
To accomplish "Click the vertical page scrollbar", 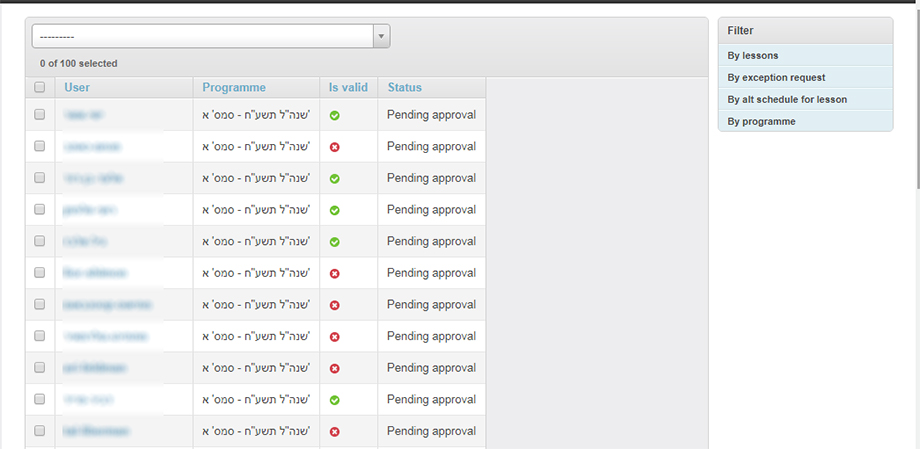I will (x=915, y=100).
